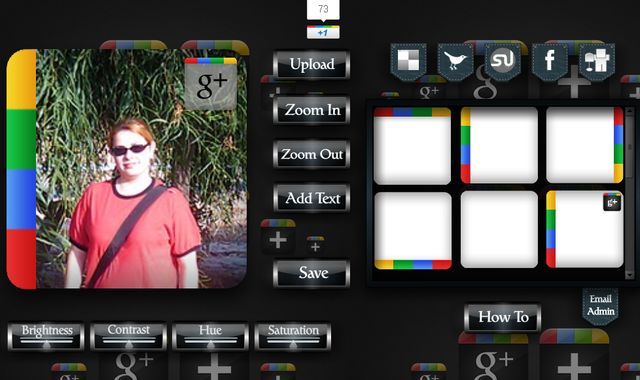Select the plain white frame template
Image resolution: width=640 pixels, height=380 pixels.
(499, 230)
